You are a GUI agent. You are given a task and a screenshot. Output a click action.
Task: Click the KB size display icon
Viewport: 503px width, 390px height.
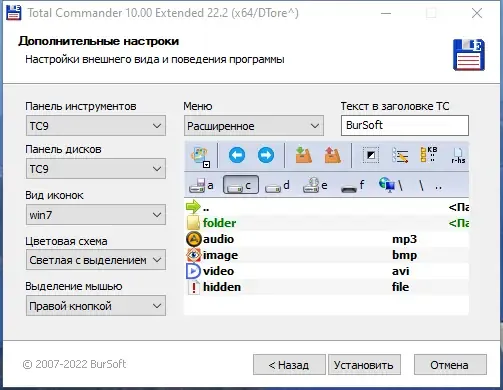[x=428, y=155]
